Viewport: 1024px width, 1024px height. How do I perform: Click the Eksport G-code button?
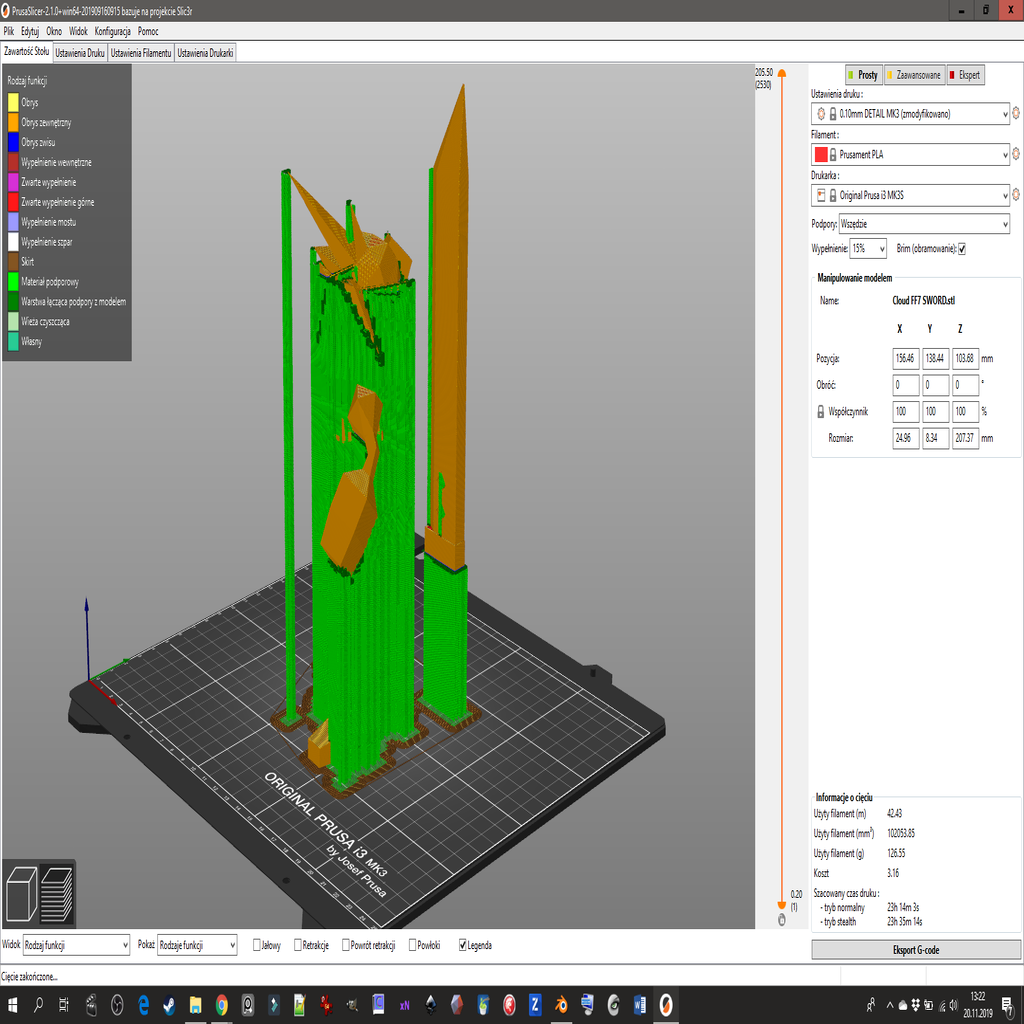point(915,950)
